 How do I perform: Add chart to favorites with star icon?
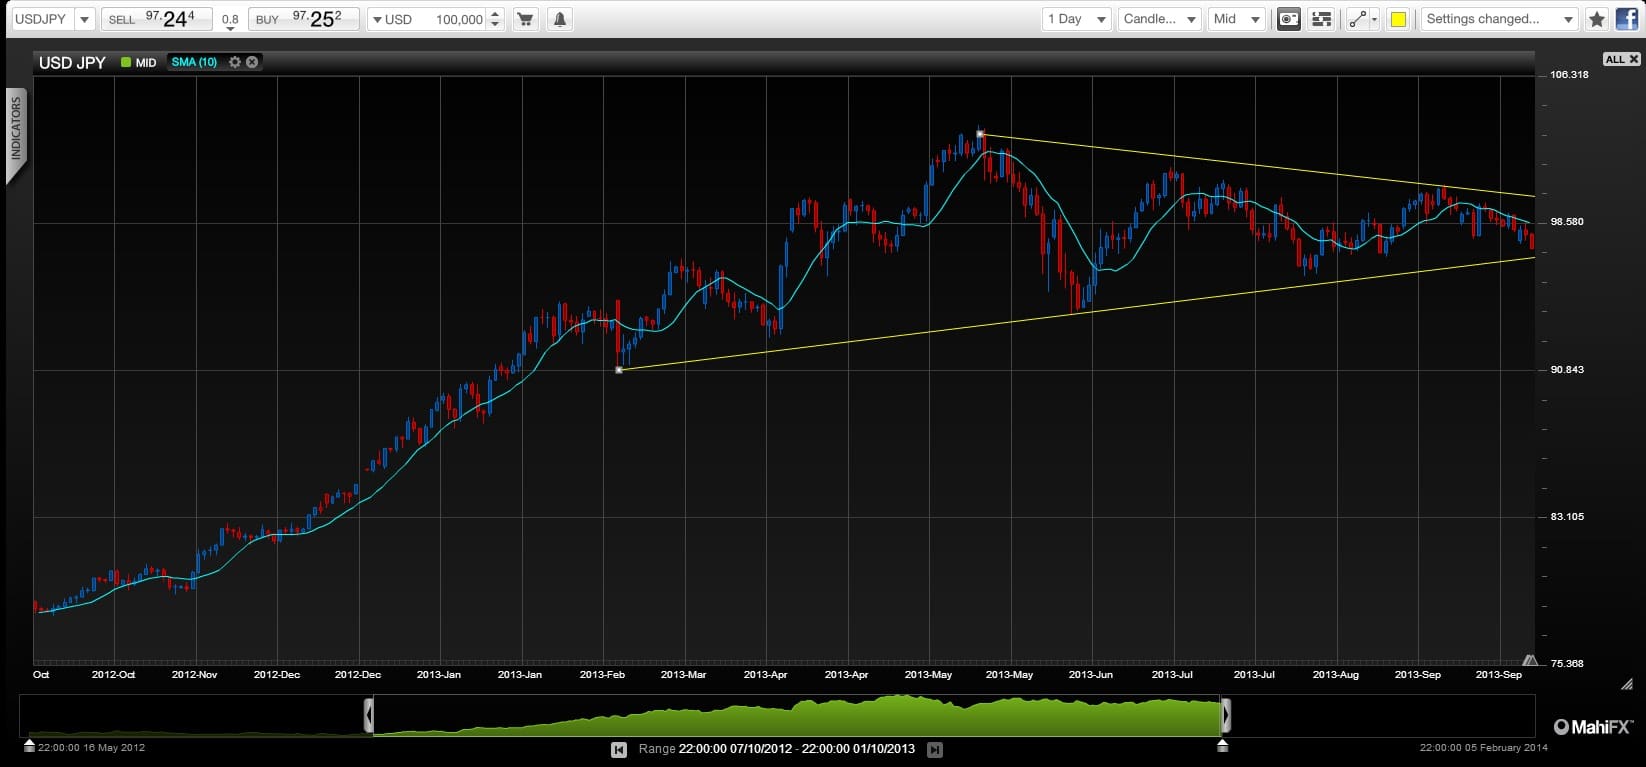point(1597,19)
